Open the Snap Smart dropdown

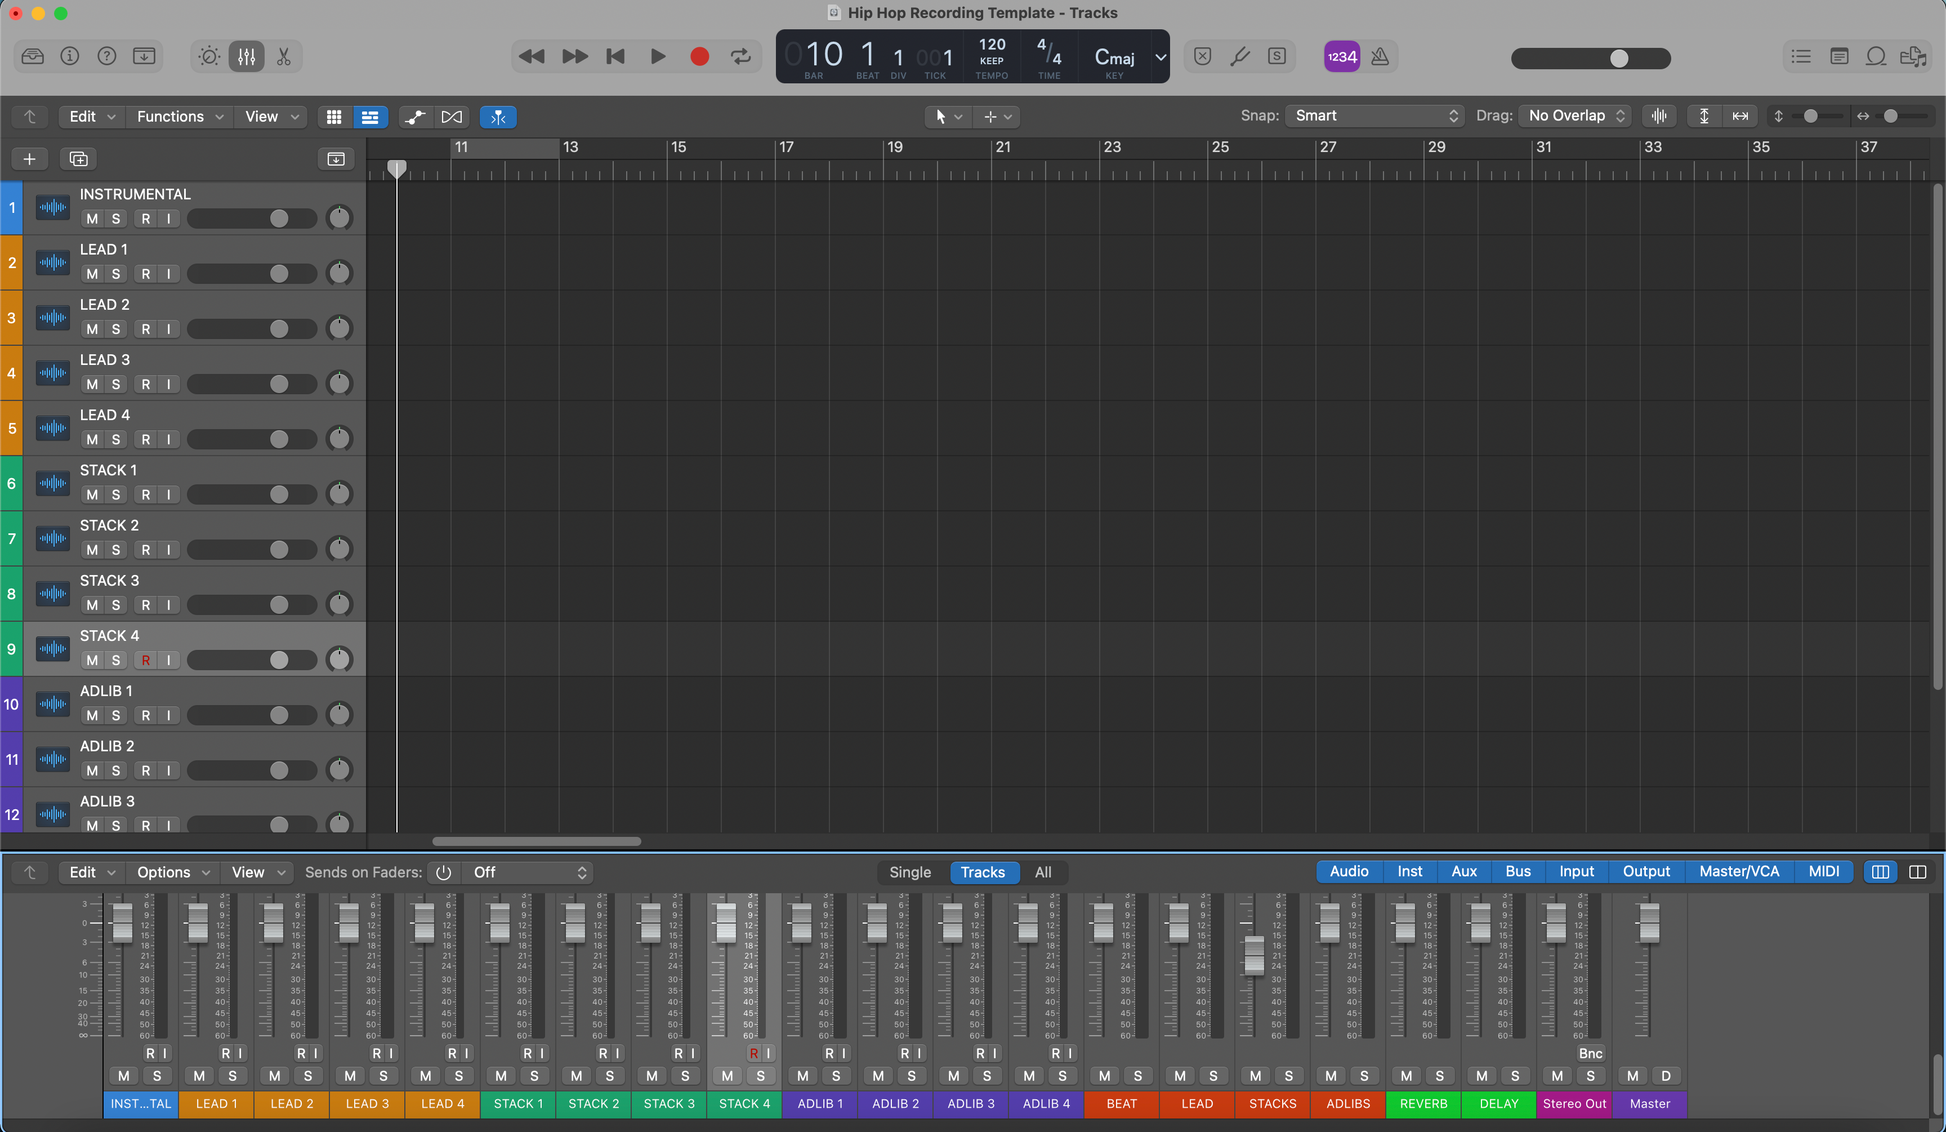1375,116
